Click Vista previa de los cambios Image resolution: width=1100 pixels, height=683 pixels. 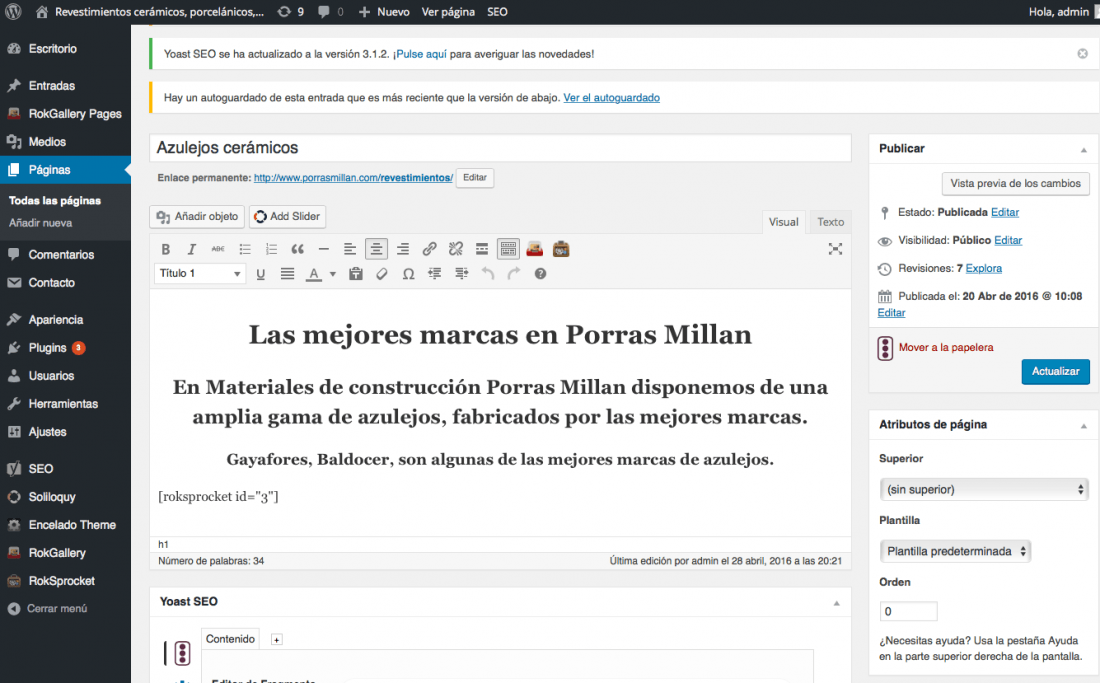pyautogui.click(x=1015, y=184)
